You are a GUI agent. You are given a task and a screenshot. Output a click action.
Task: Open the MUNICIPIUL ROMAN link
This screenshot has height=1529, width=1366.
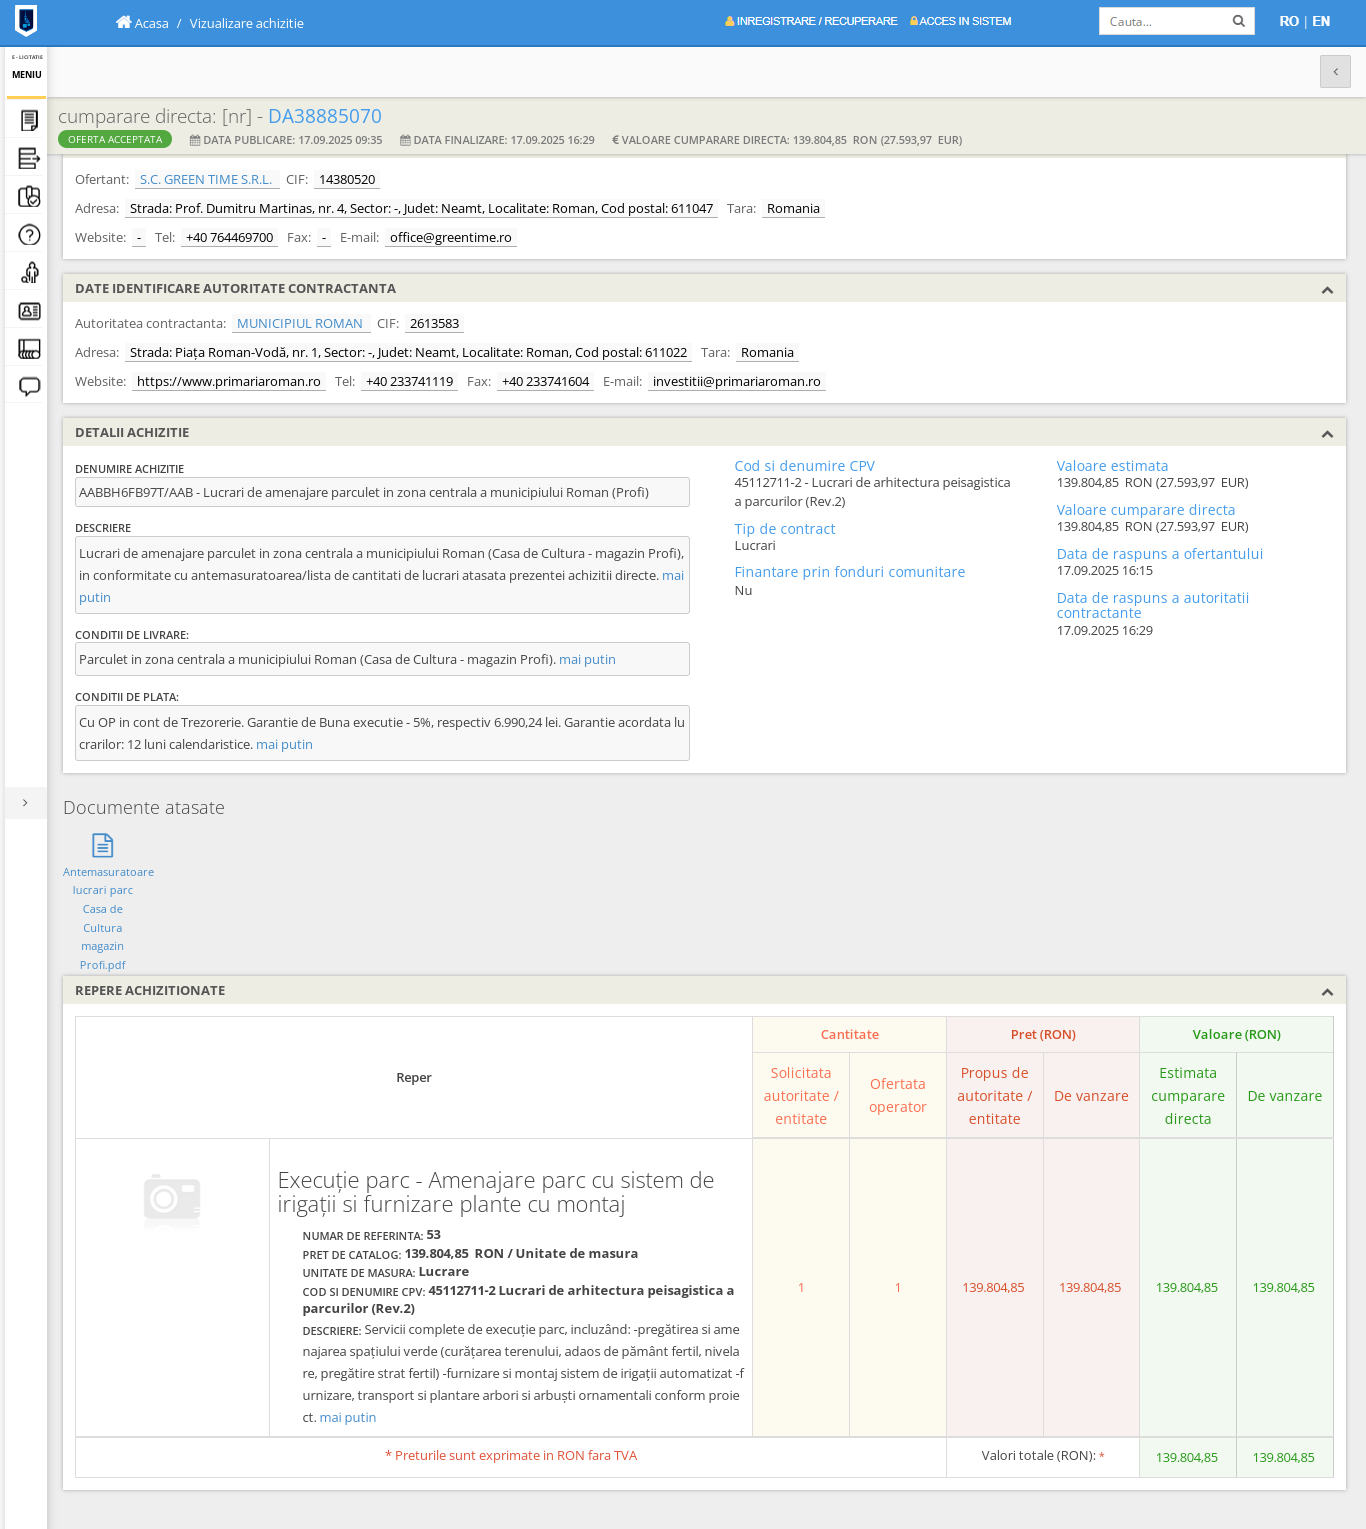[300, 324]
